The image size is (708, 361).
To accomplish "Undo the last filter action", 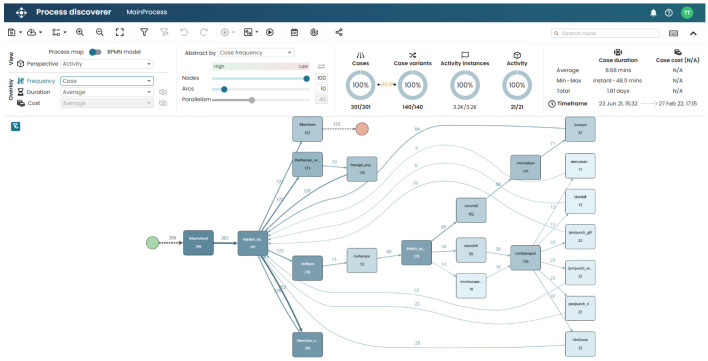I will (x=184, y=32).
